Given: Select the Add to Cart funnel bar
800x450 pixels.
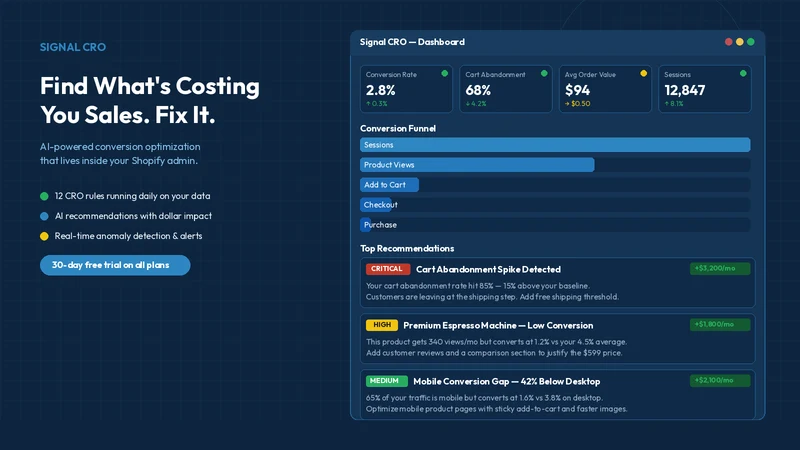Looking at the screenshot, I should point(389,185).
